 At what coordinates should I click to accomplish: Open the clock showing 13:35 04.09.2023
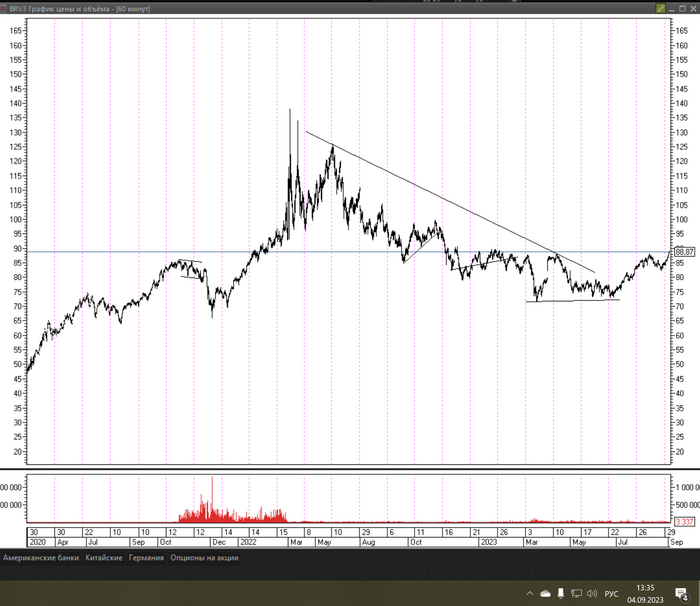[645, 594]
